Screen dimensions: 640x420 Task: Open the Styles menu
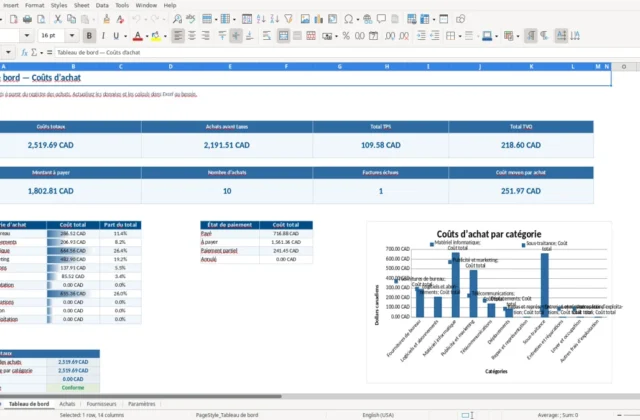(x=59, y=5)
